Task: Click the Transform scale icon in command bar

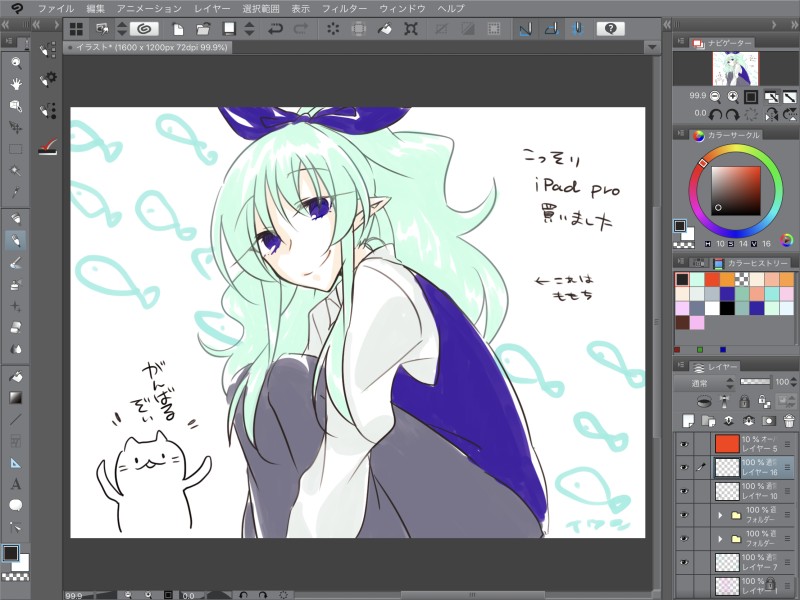Action: 411,29
